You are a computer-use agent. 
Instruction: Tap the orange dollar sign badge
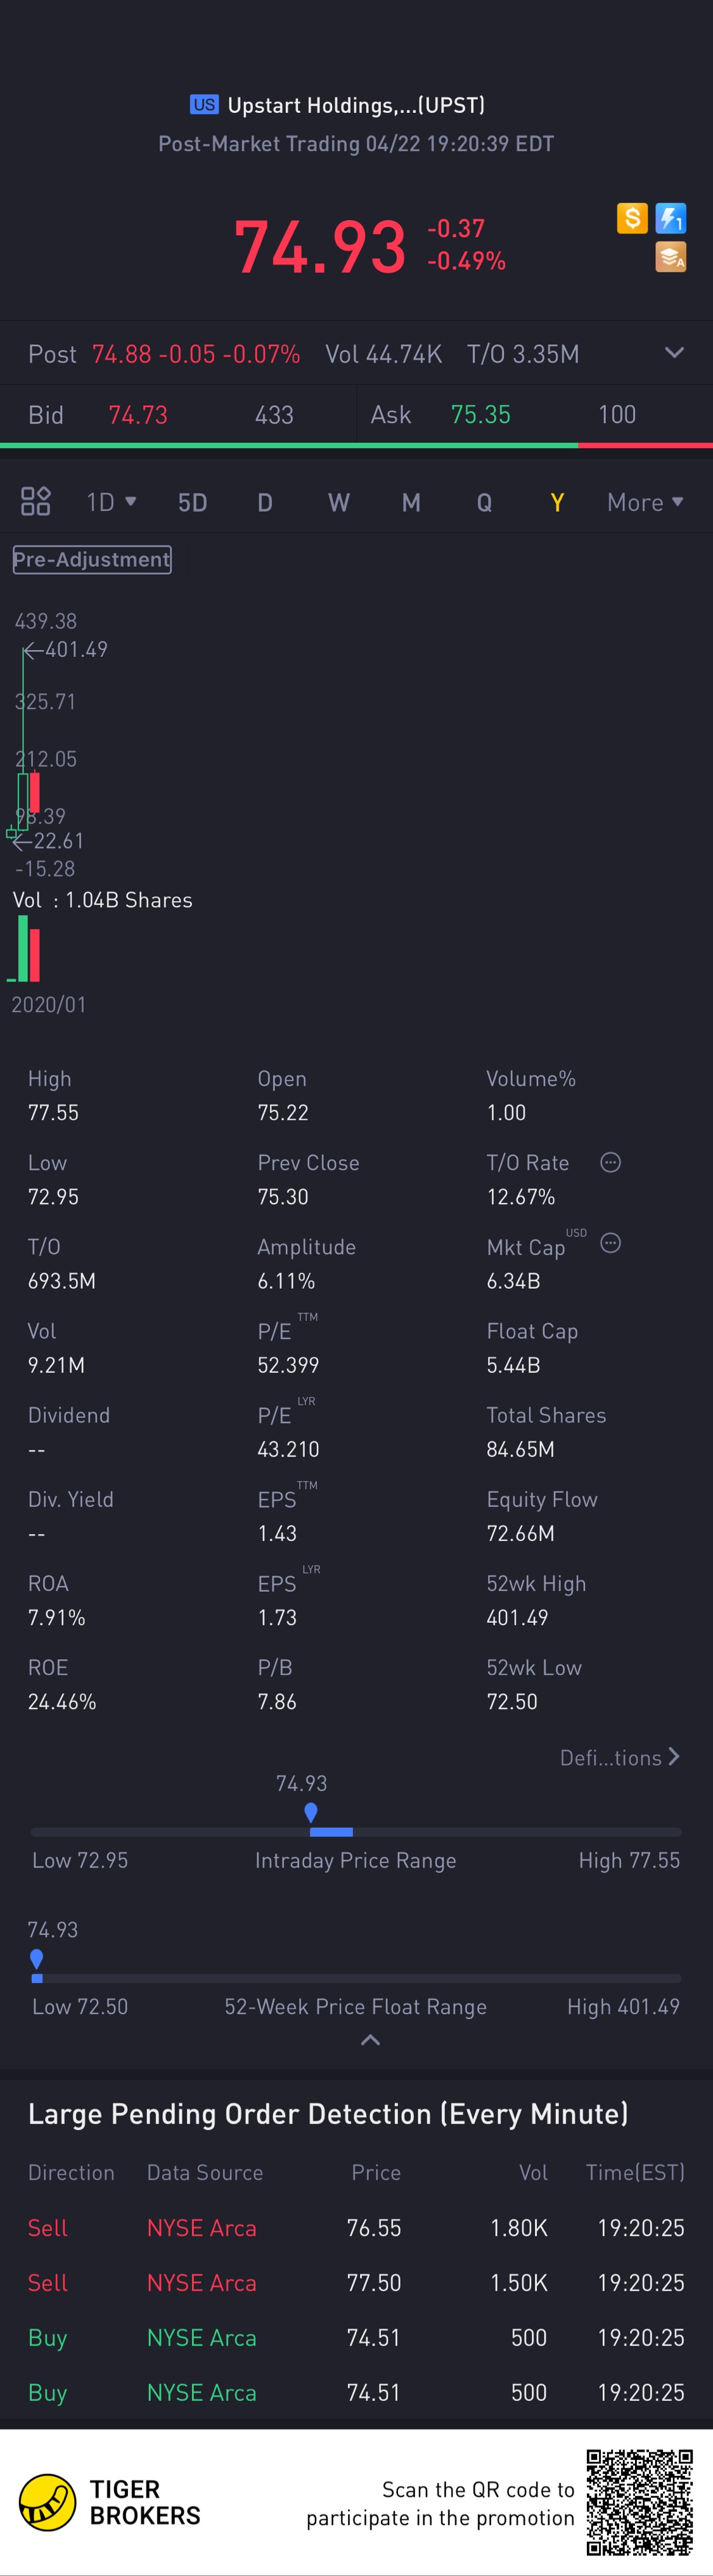pyautogui.click(x=632, y=218)
